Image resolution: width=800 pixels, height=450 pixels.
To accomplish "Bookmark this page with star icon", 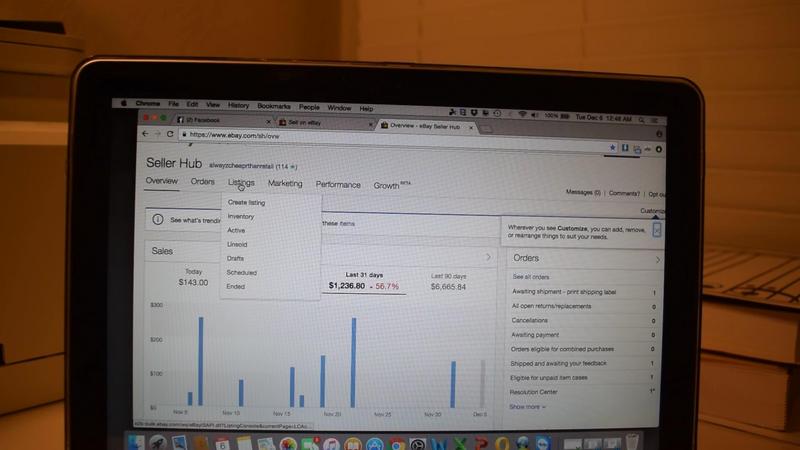I will point(612,147).
